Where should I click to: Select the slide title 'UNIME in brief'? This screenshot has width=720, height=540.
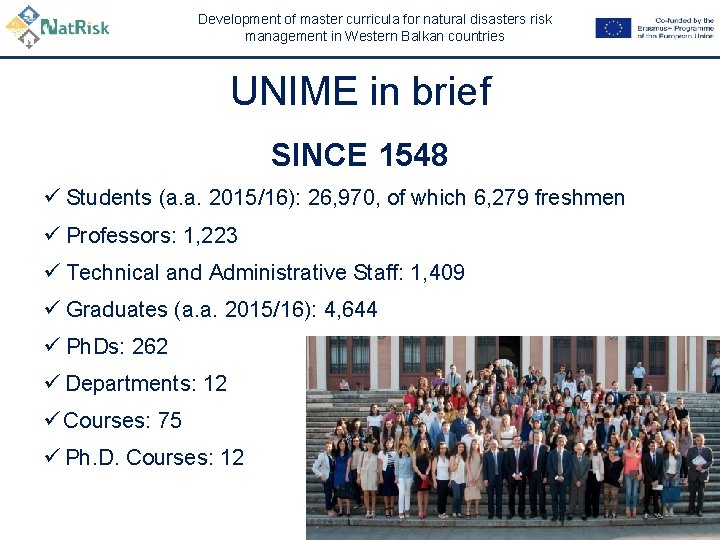361,90
